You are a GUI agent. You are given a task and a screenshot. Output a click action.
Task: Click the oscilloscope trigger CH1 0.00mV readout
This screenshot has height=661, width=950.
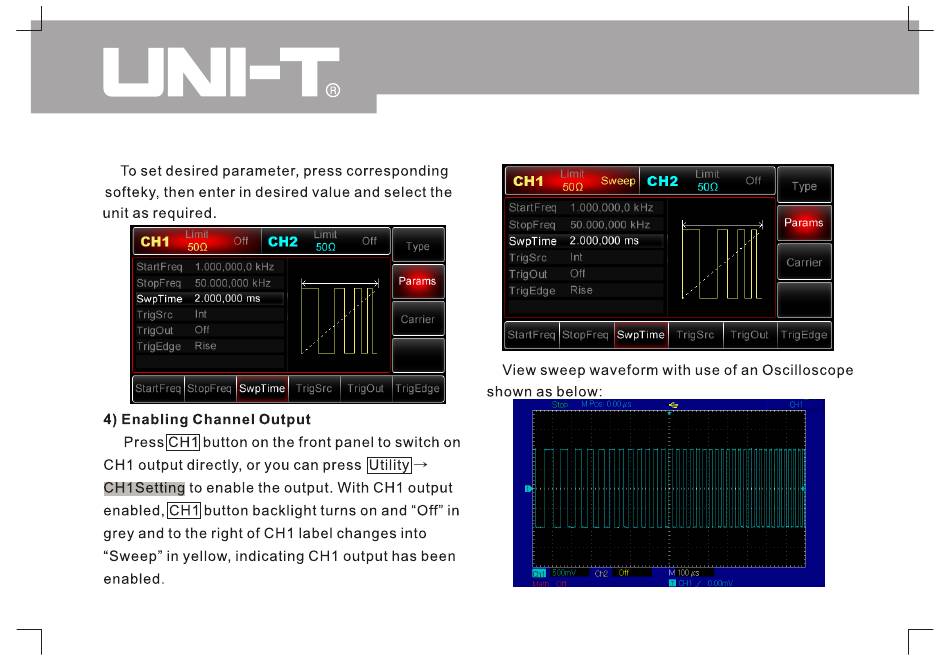[701, 583]
